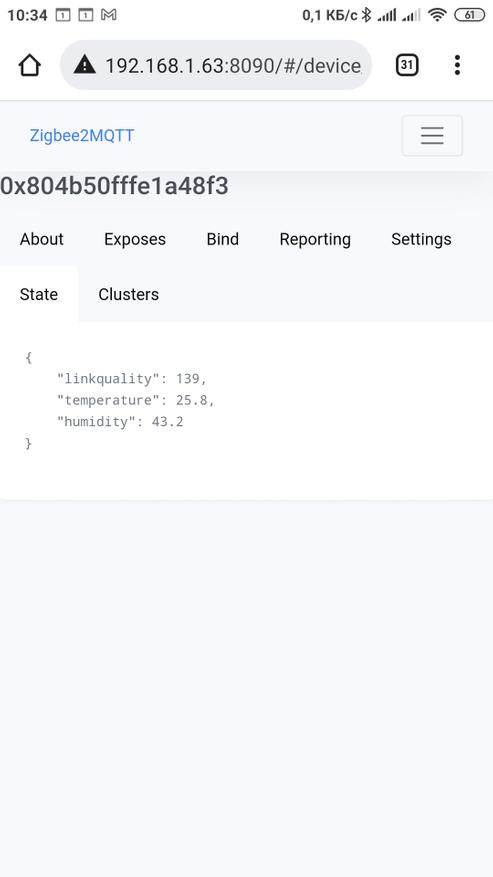
Task: Switch to the Settings tab
Action: 421,239
